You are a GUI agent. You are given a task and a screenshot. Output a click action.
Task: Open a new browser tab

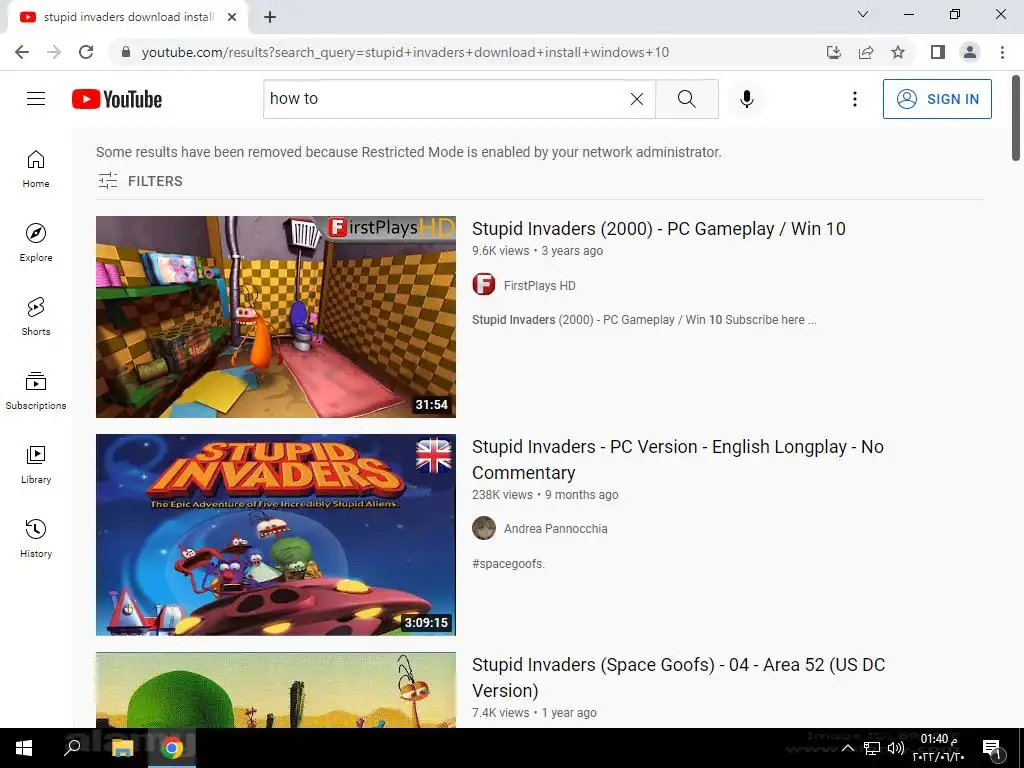pyautogui.click(x=270, y=17)
